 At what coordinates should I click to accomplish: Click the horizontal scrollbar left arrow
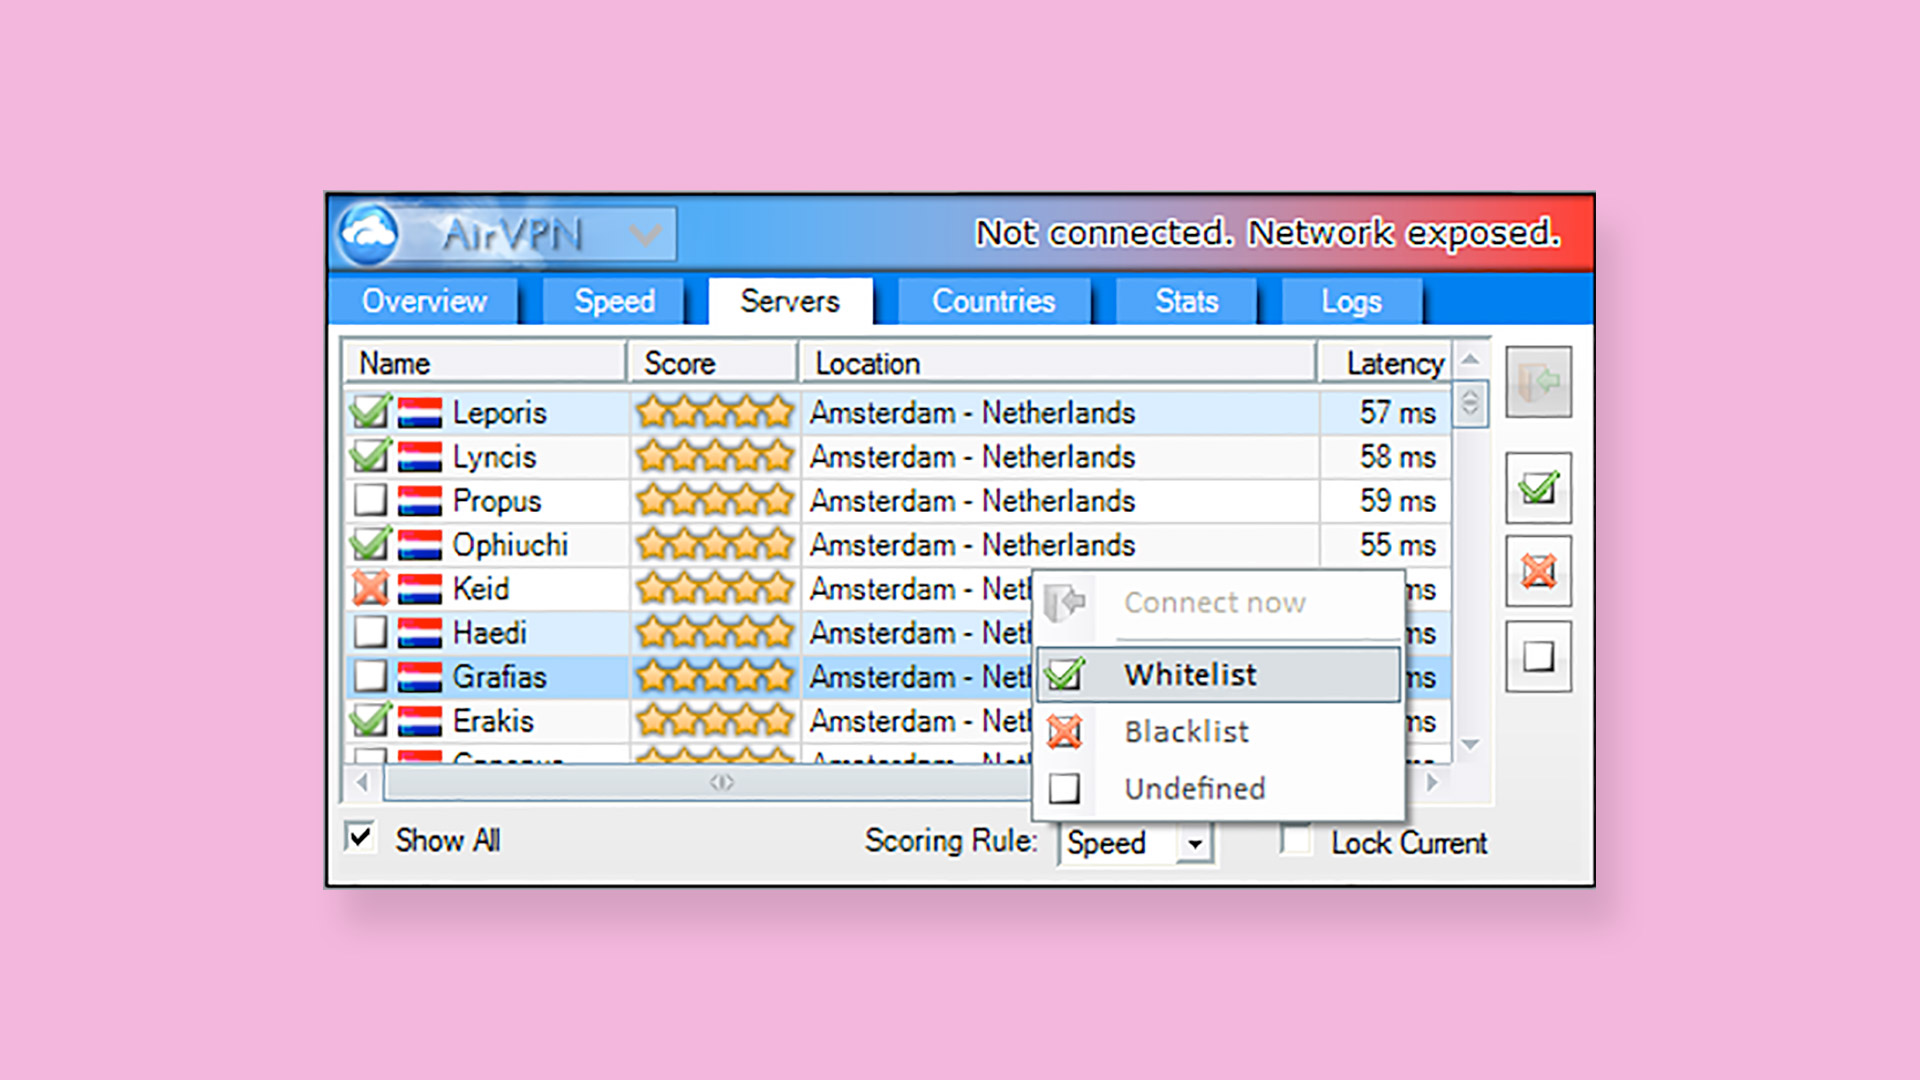[x=362, y=782]
